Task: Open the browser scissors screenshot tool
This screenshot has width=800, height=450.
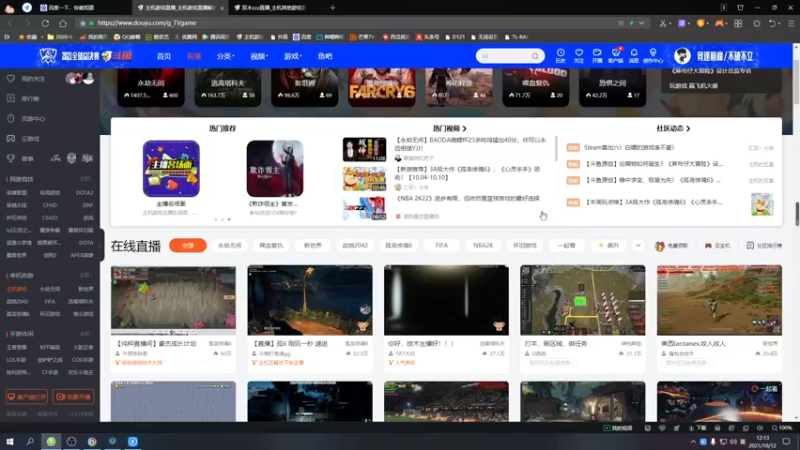Action: point(663,23)
